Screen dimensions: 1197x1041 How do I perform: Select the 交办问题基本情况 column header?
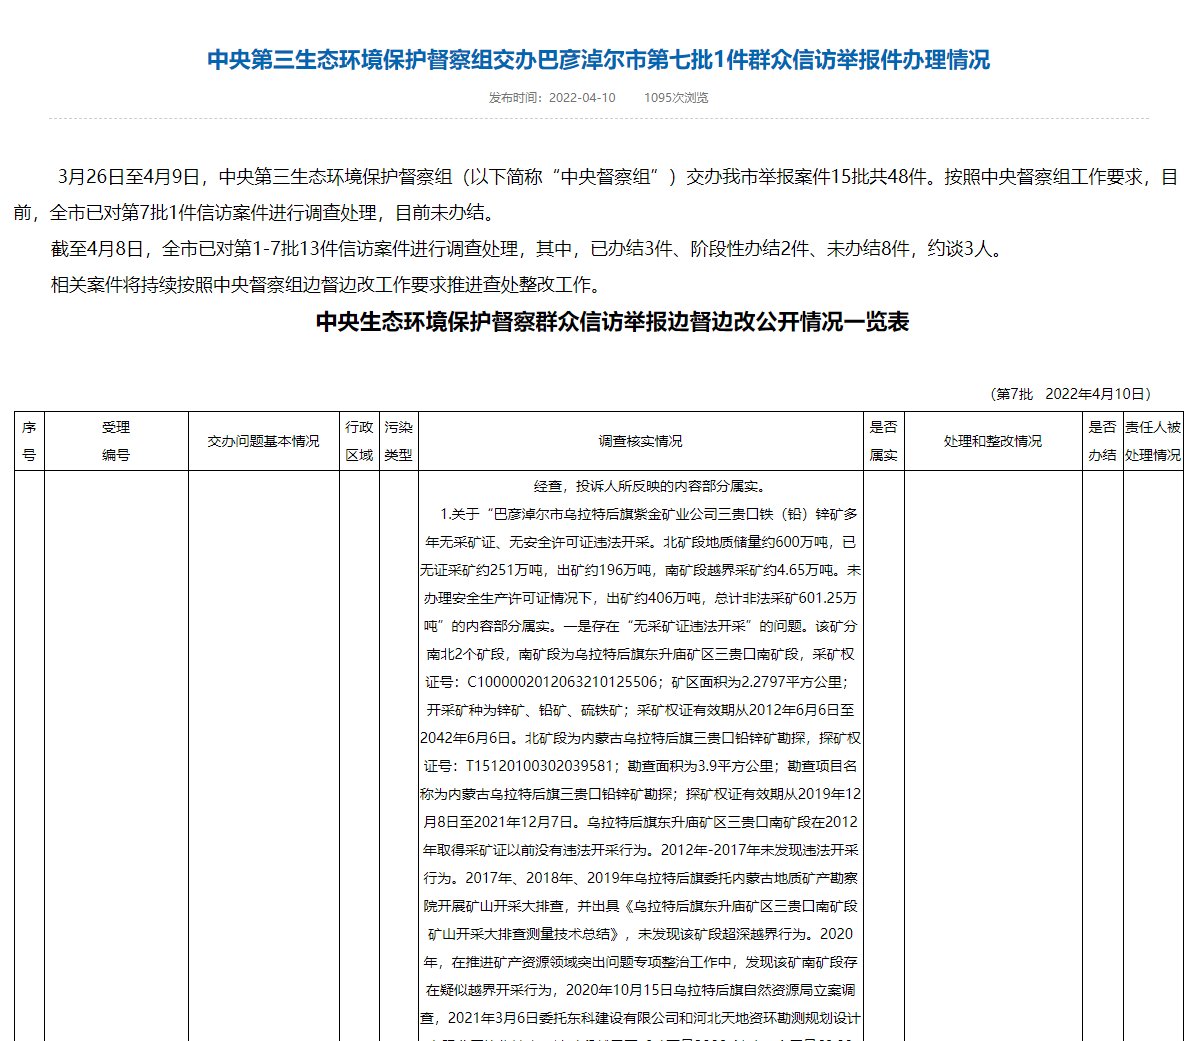pyautogui.click(x=264, y=441)
